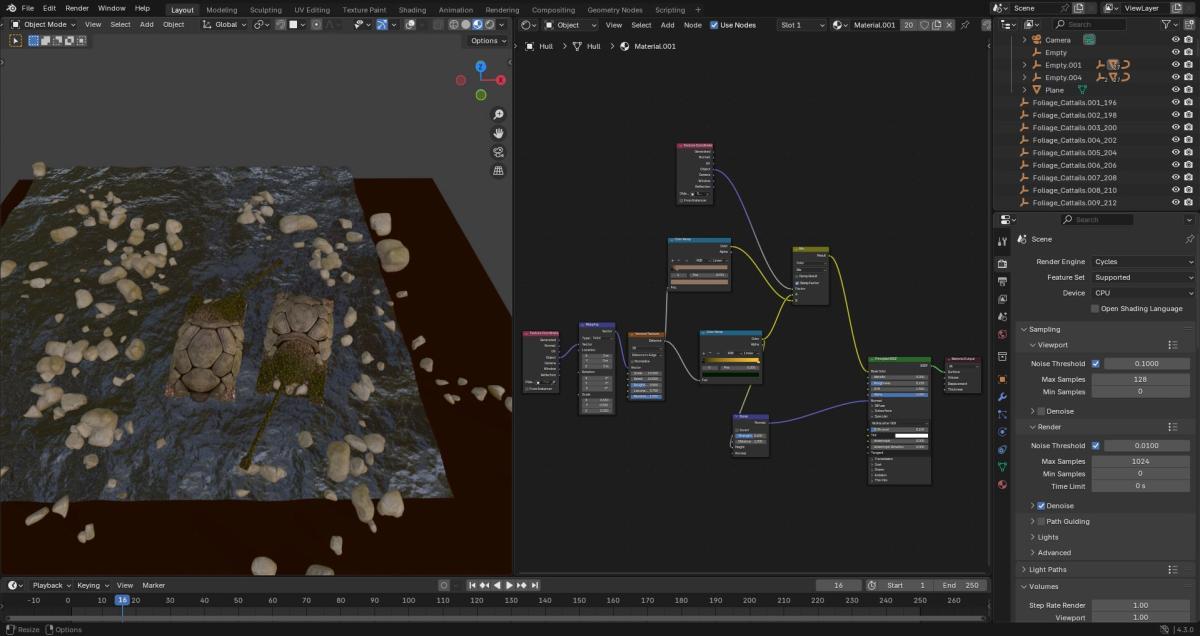This screenshot has height=636, width=1200.
Task: Click the viewport Noise Threshold value slider
Action: coord(1149,364)
